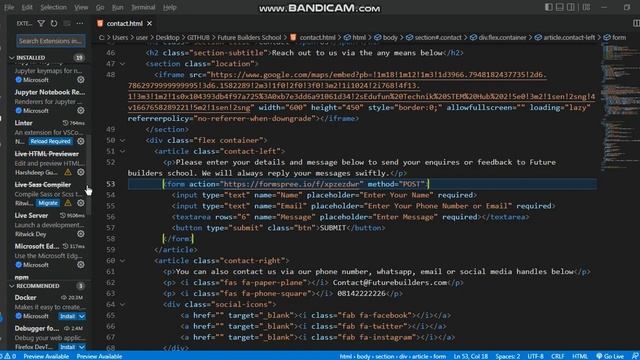The image size is (640, 360).
Task: Open the Edit menu
Action: [27, 7]
